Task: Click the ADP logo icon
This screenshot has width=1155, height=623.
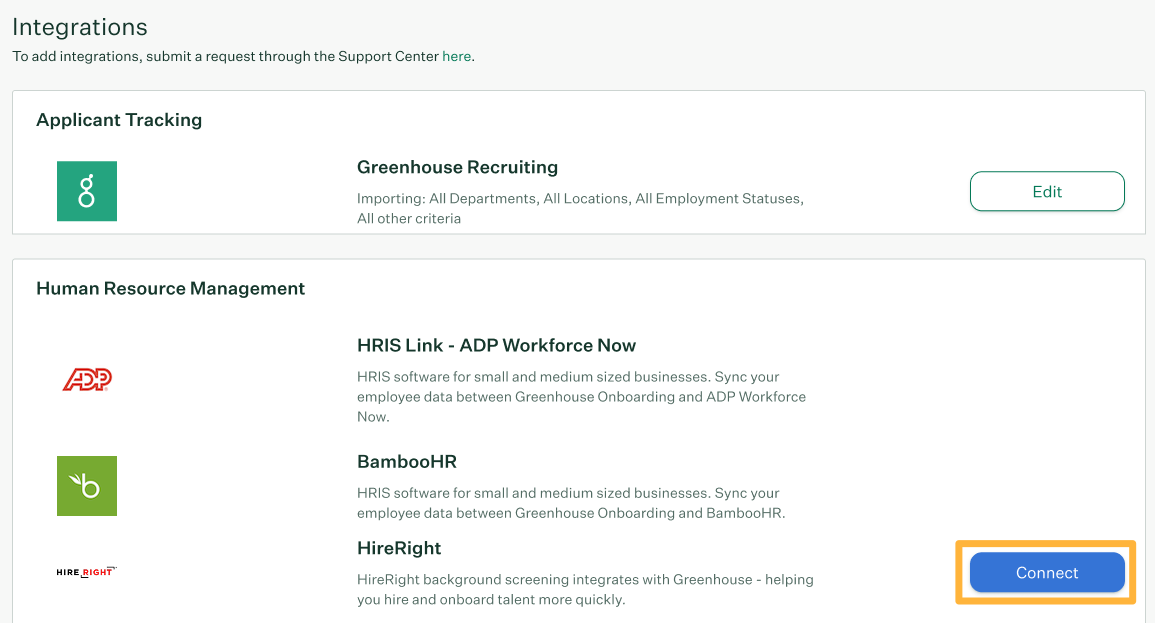Action: pos(87,379)
